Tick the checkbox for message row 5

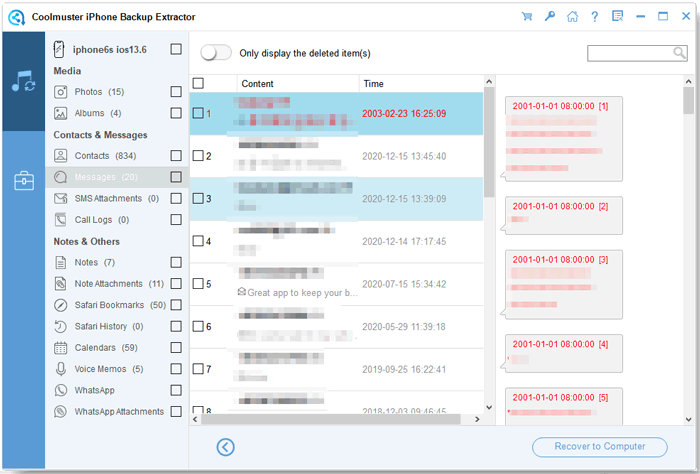pyautogui.click(x=198, y=284)
